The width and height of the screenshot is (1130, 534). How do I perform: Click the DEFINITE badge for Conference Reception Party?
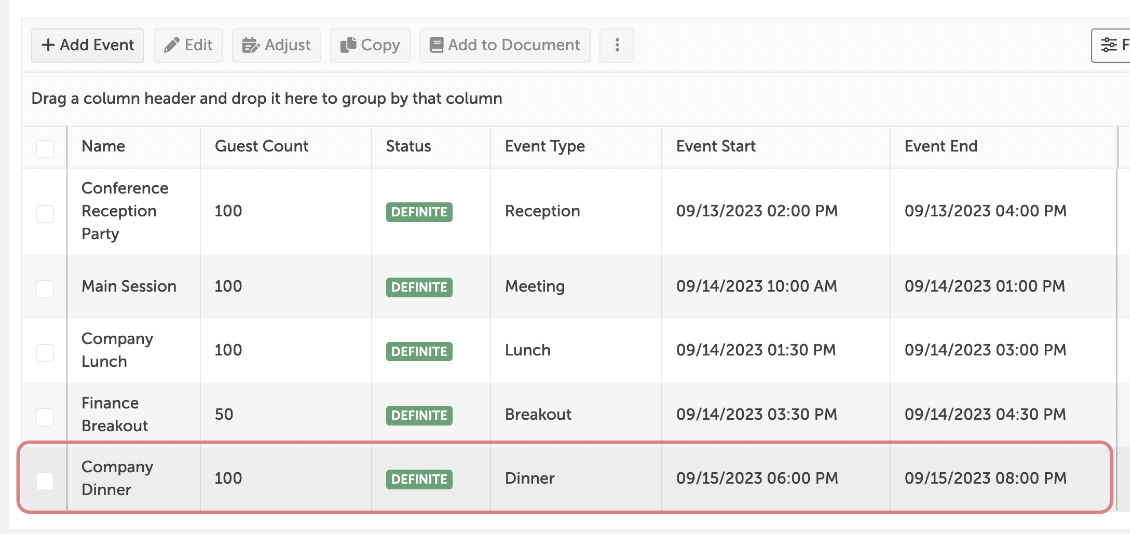(x=419, y=212)
